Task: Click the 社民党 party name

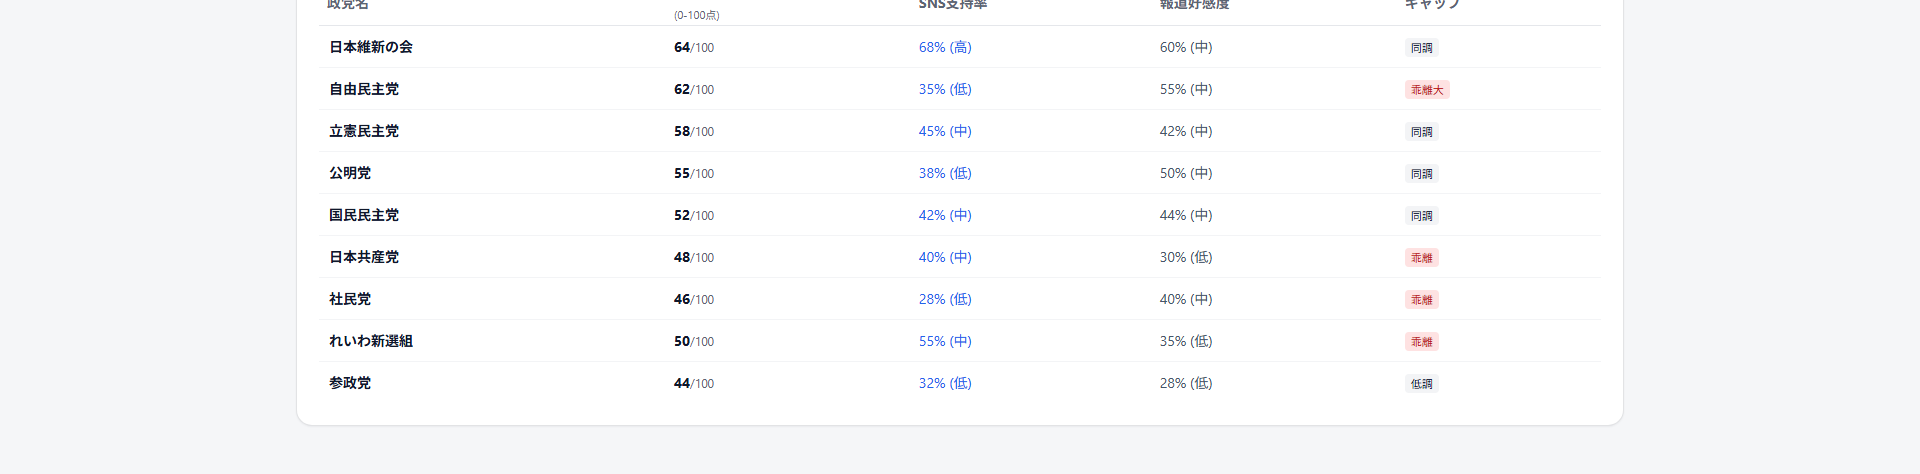Action: pyautogui.click(x=350, y=299)
